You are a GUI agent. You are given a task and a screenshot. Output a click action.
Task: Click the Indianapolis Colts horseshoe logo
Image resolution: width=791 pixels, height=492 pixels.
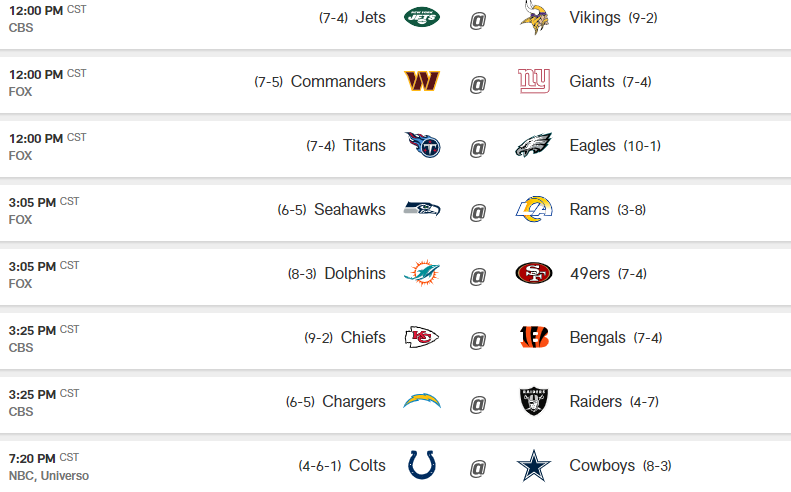422,466
